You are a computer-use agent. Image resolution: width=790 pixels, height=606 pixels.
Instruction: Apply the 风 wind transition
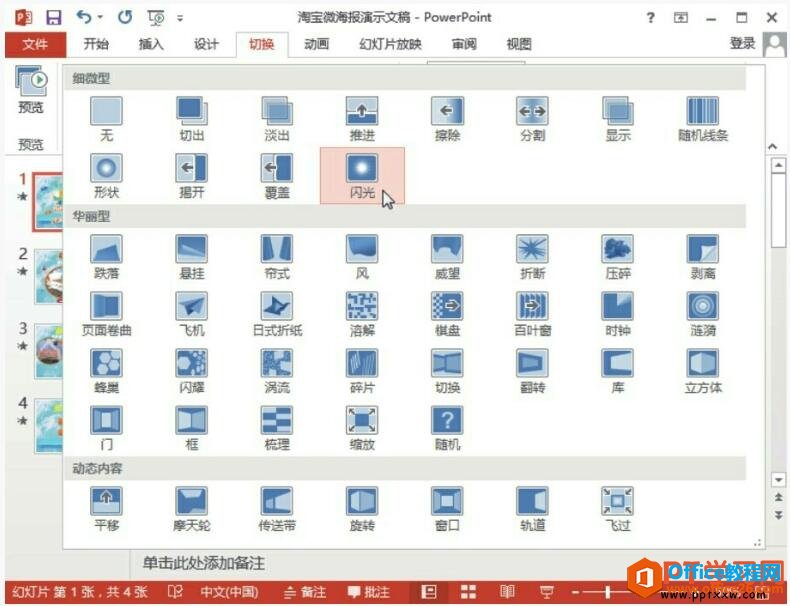tap(362, 257)
